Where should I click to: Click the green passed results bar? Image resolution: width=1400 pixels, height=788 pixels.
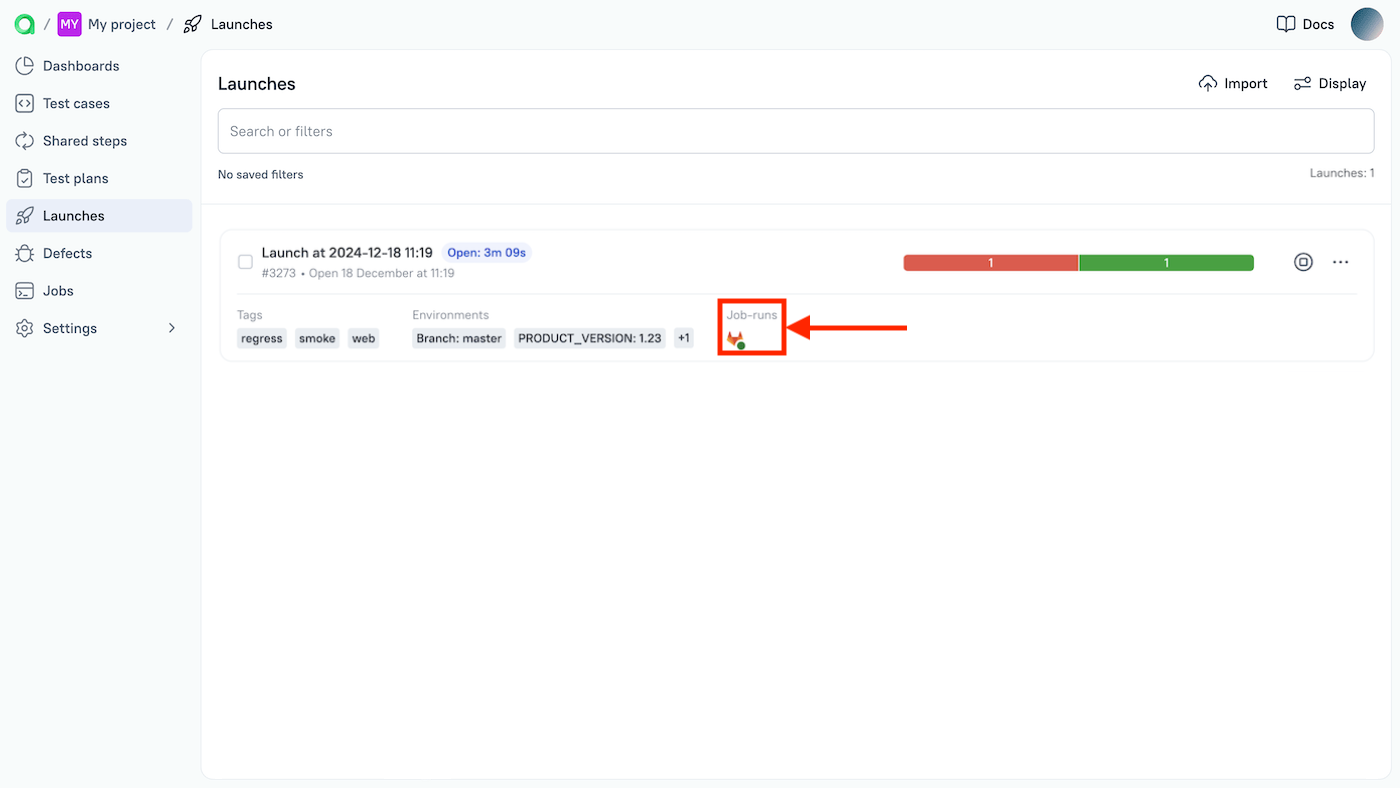pyautogui.click(x=1166, y=263)
